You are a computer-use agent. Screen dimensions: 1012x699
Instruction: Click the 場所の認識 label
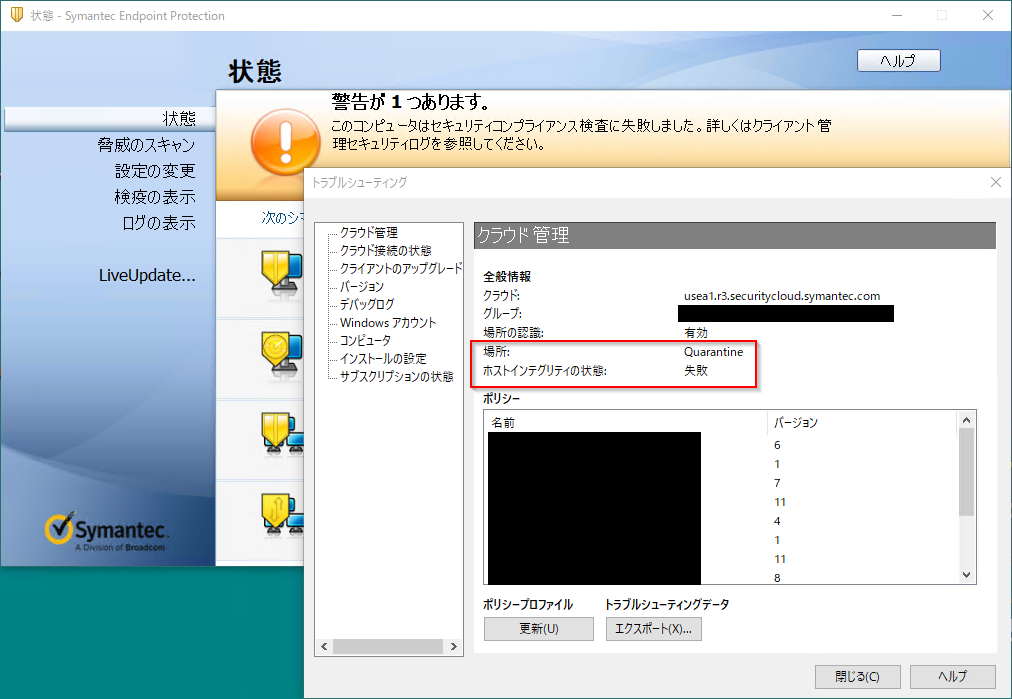click(x=513, y=332)
